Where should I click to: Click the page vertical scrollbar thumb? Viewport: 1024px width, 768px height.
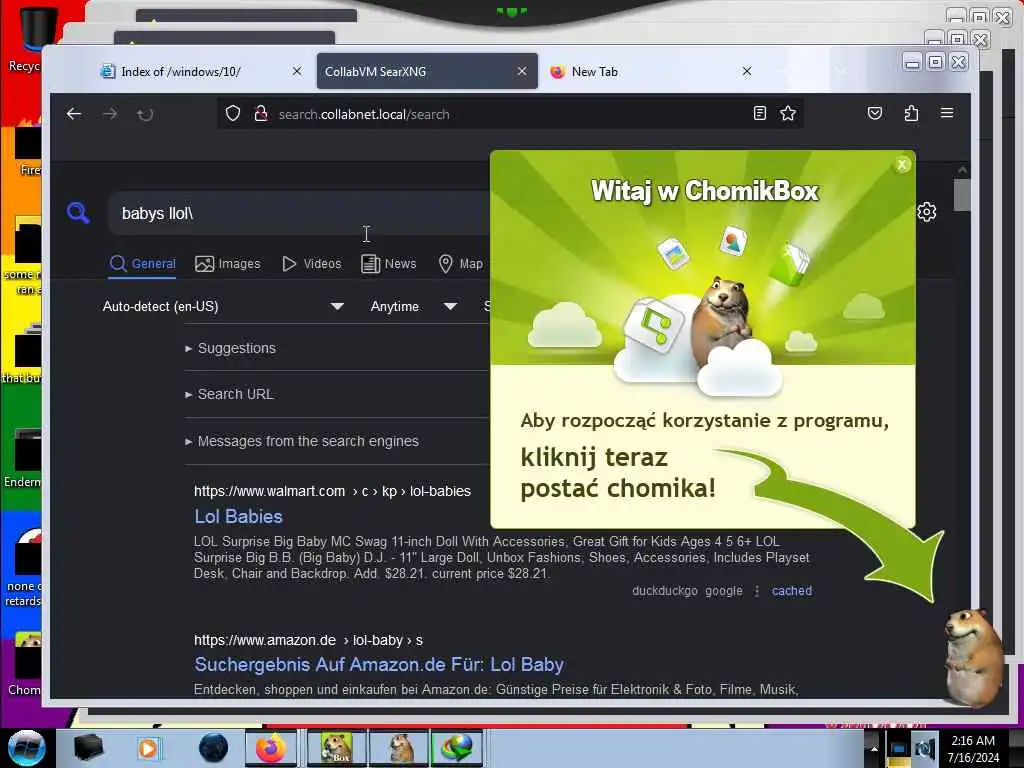[961, 195]
